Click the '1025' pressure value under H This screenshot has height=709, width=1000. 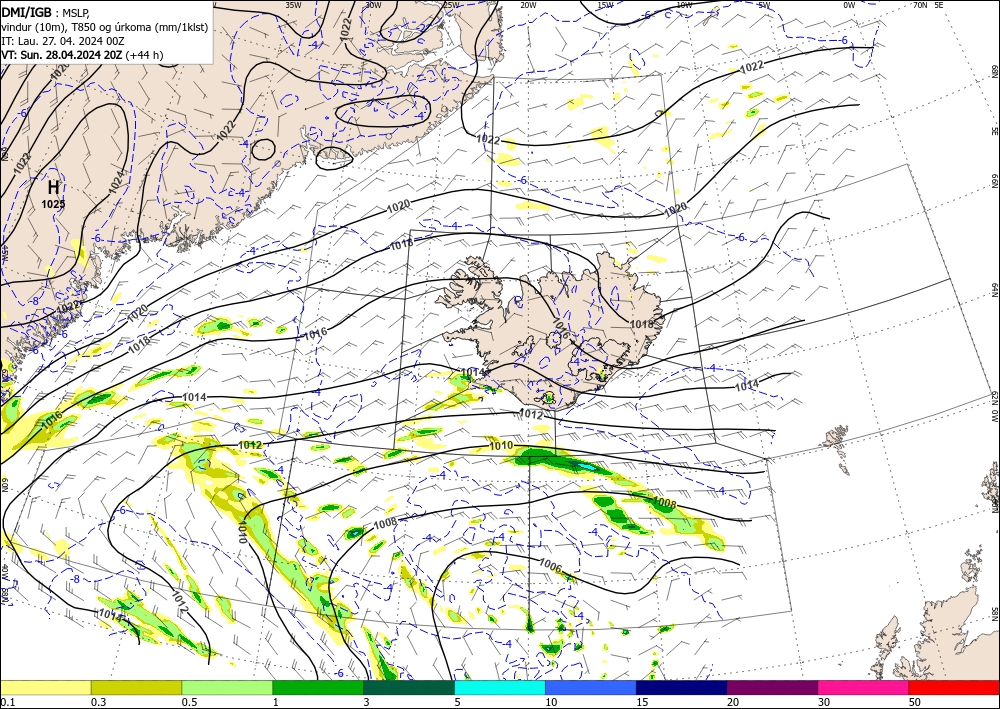pyautogui.click(x=54, y=205)
